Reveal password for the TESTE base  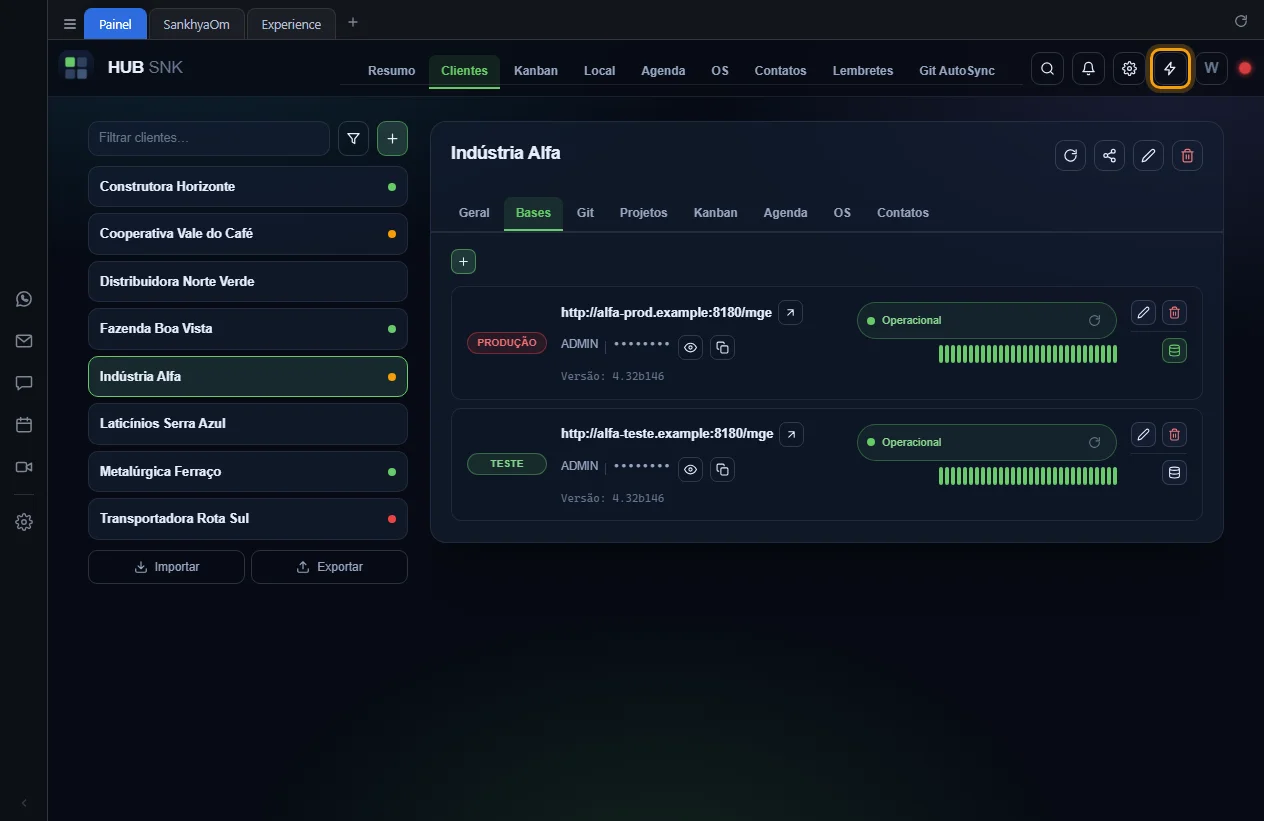(x=690, y=470)
